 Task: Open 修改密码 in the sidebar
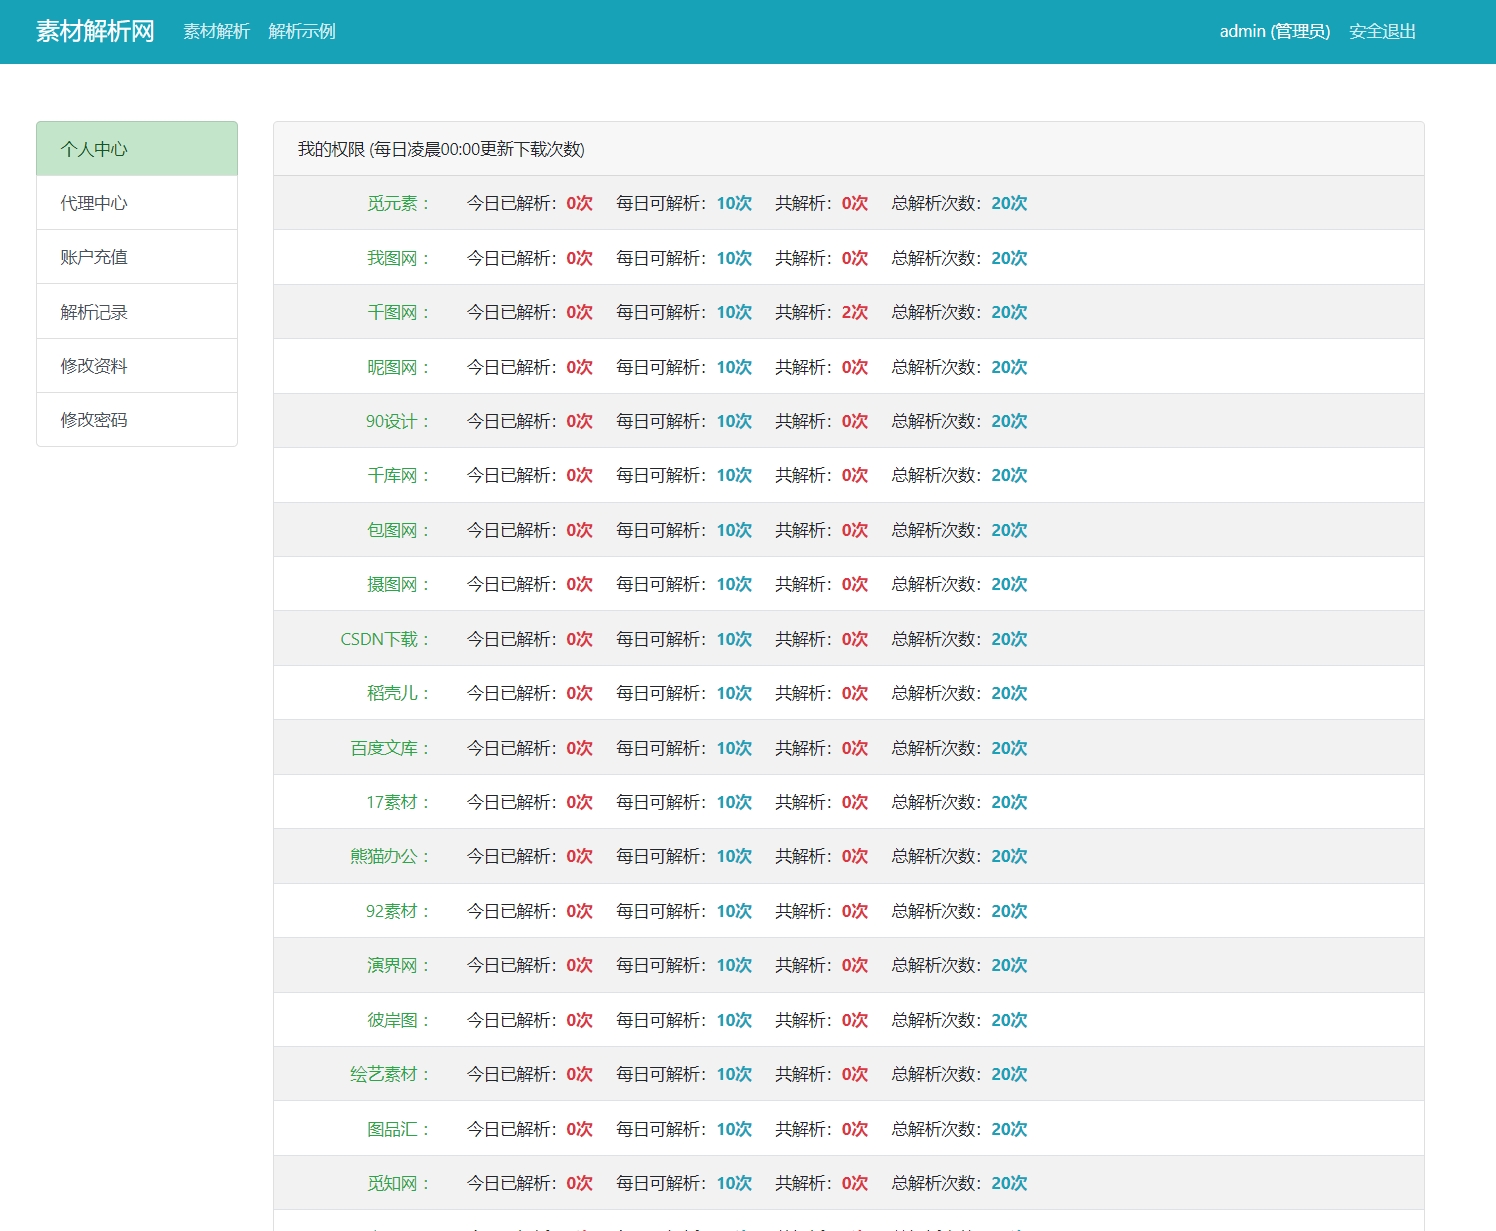[x=137, y=420]
